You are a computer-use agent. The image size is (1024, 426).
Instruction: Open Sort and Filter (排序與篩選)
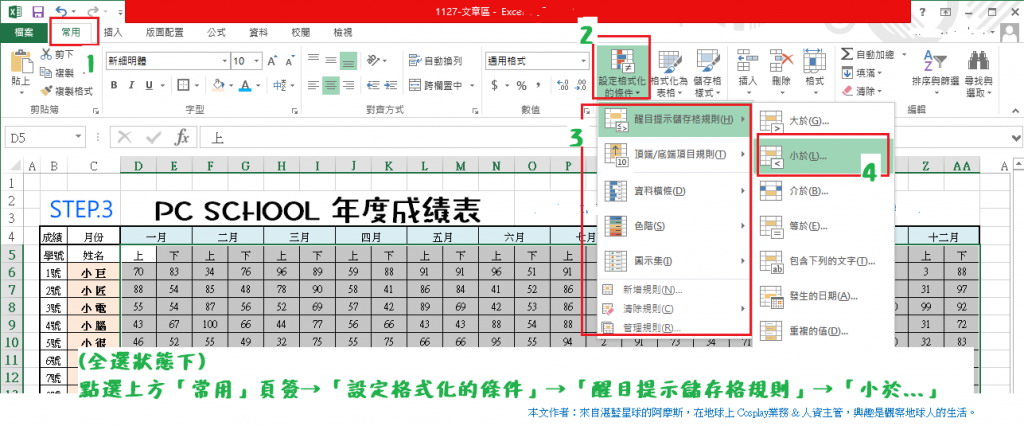pyautogui.click(x=935, y=74)
